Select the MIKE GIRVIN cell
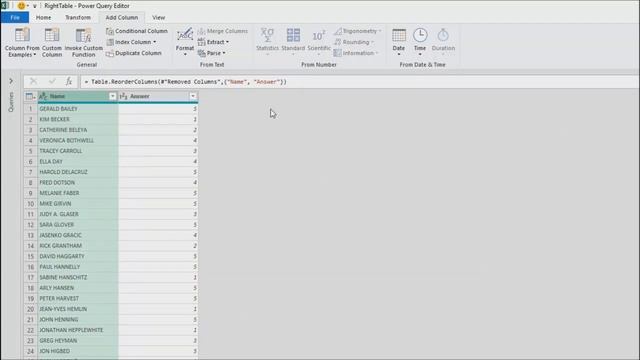This screenshot has width=640, height=360. [x=78, y=204]
